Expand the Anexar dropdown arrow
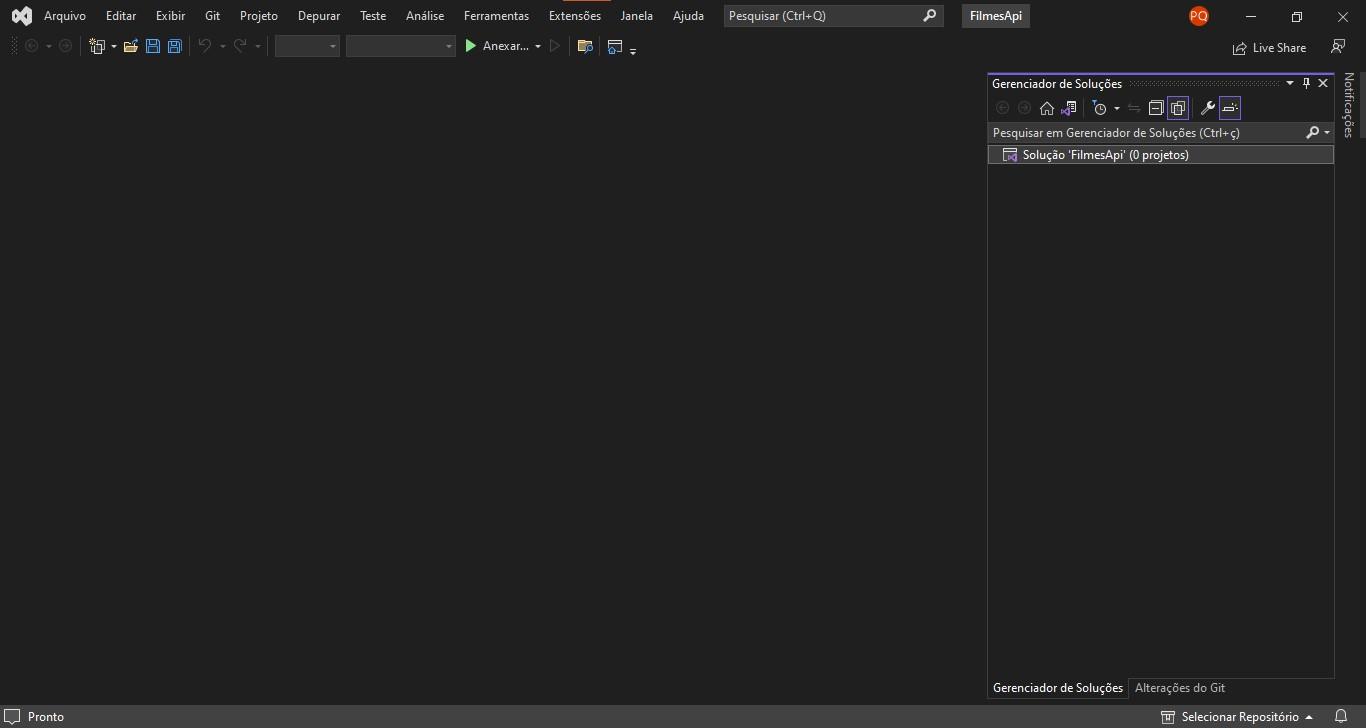This screenshot has width=1366, height=728. tap(538, 47)
